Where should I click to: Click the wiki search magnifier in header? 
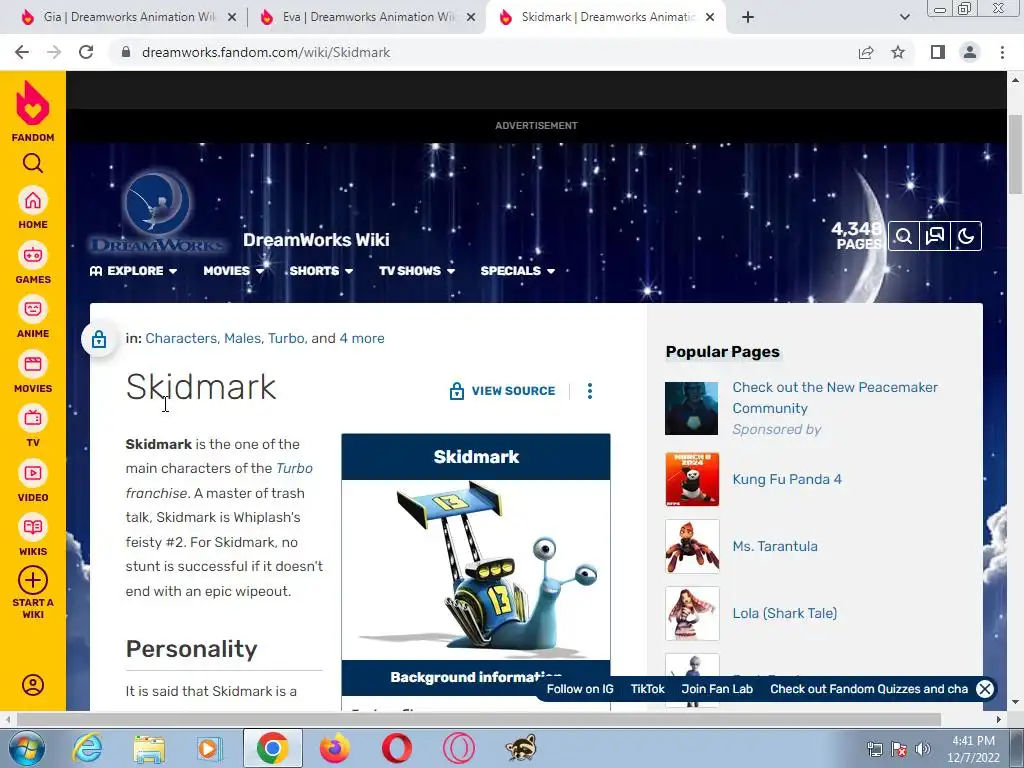(904, 236)
